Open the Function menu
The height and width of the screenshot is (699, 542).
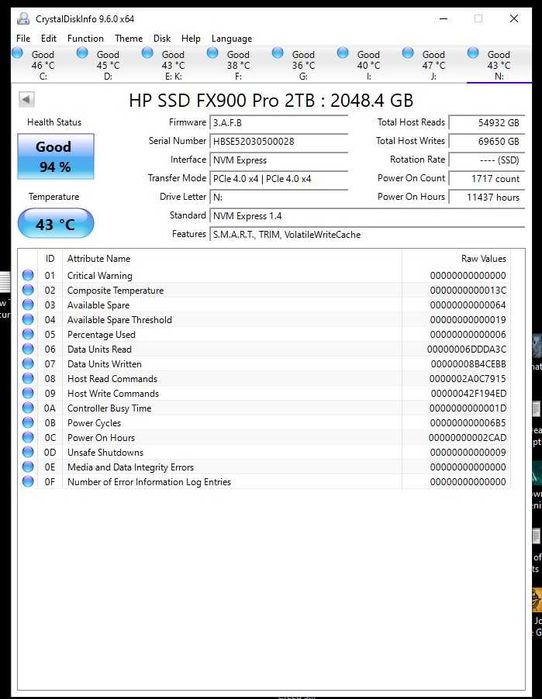click(x=85, y=38)
